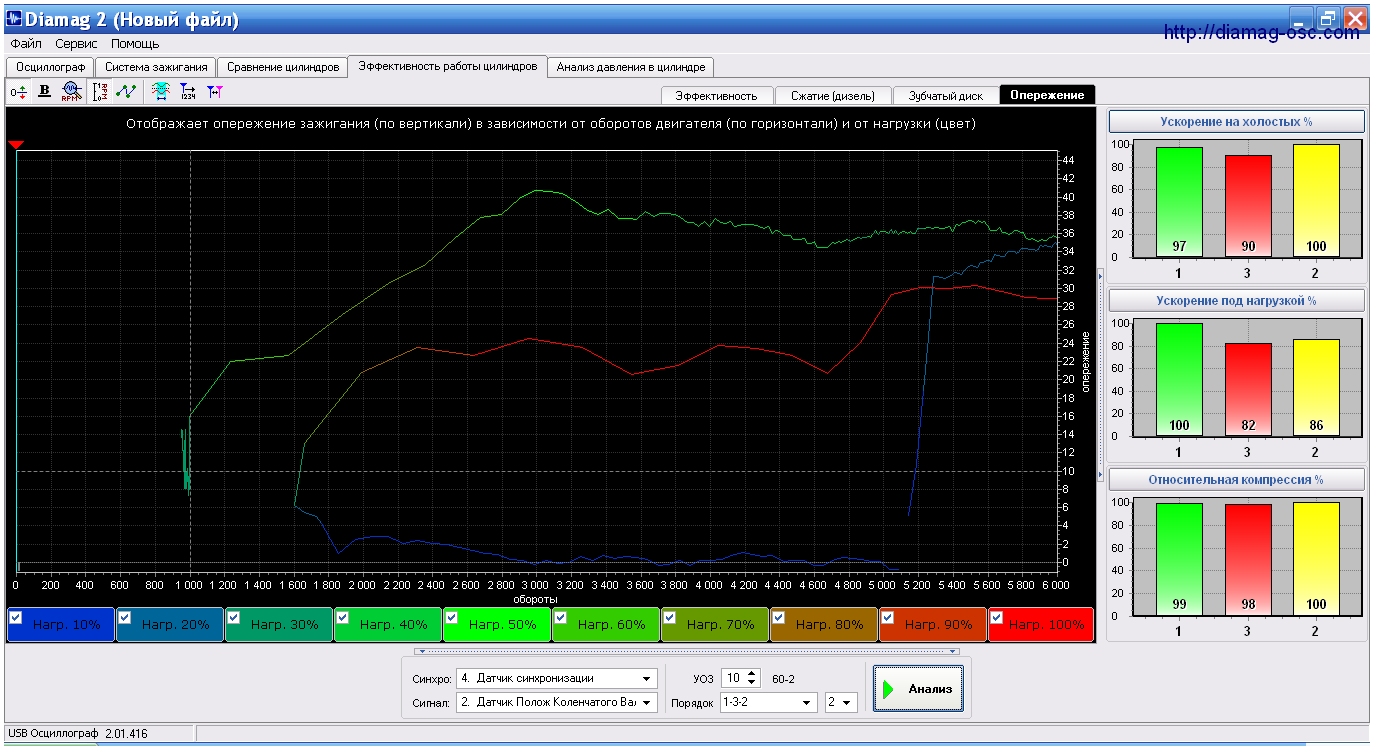
Task: Click the RPM magnifier toolbar icon
Action: 70,91
